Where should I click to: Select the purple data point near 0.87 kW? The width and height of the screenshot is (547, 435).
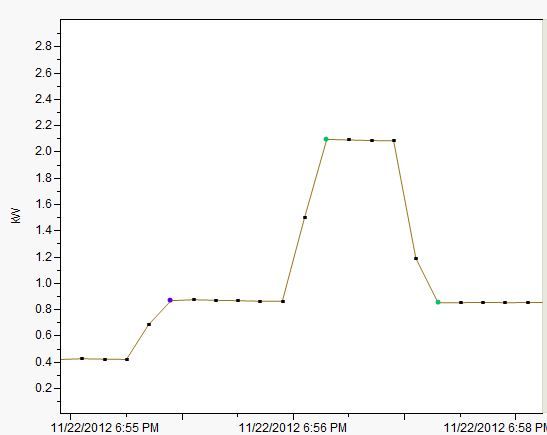(170, 300)
